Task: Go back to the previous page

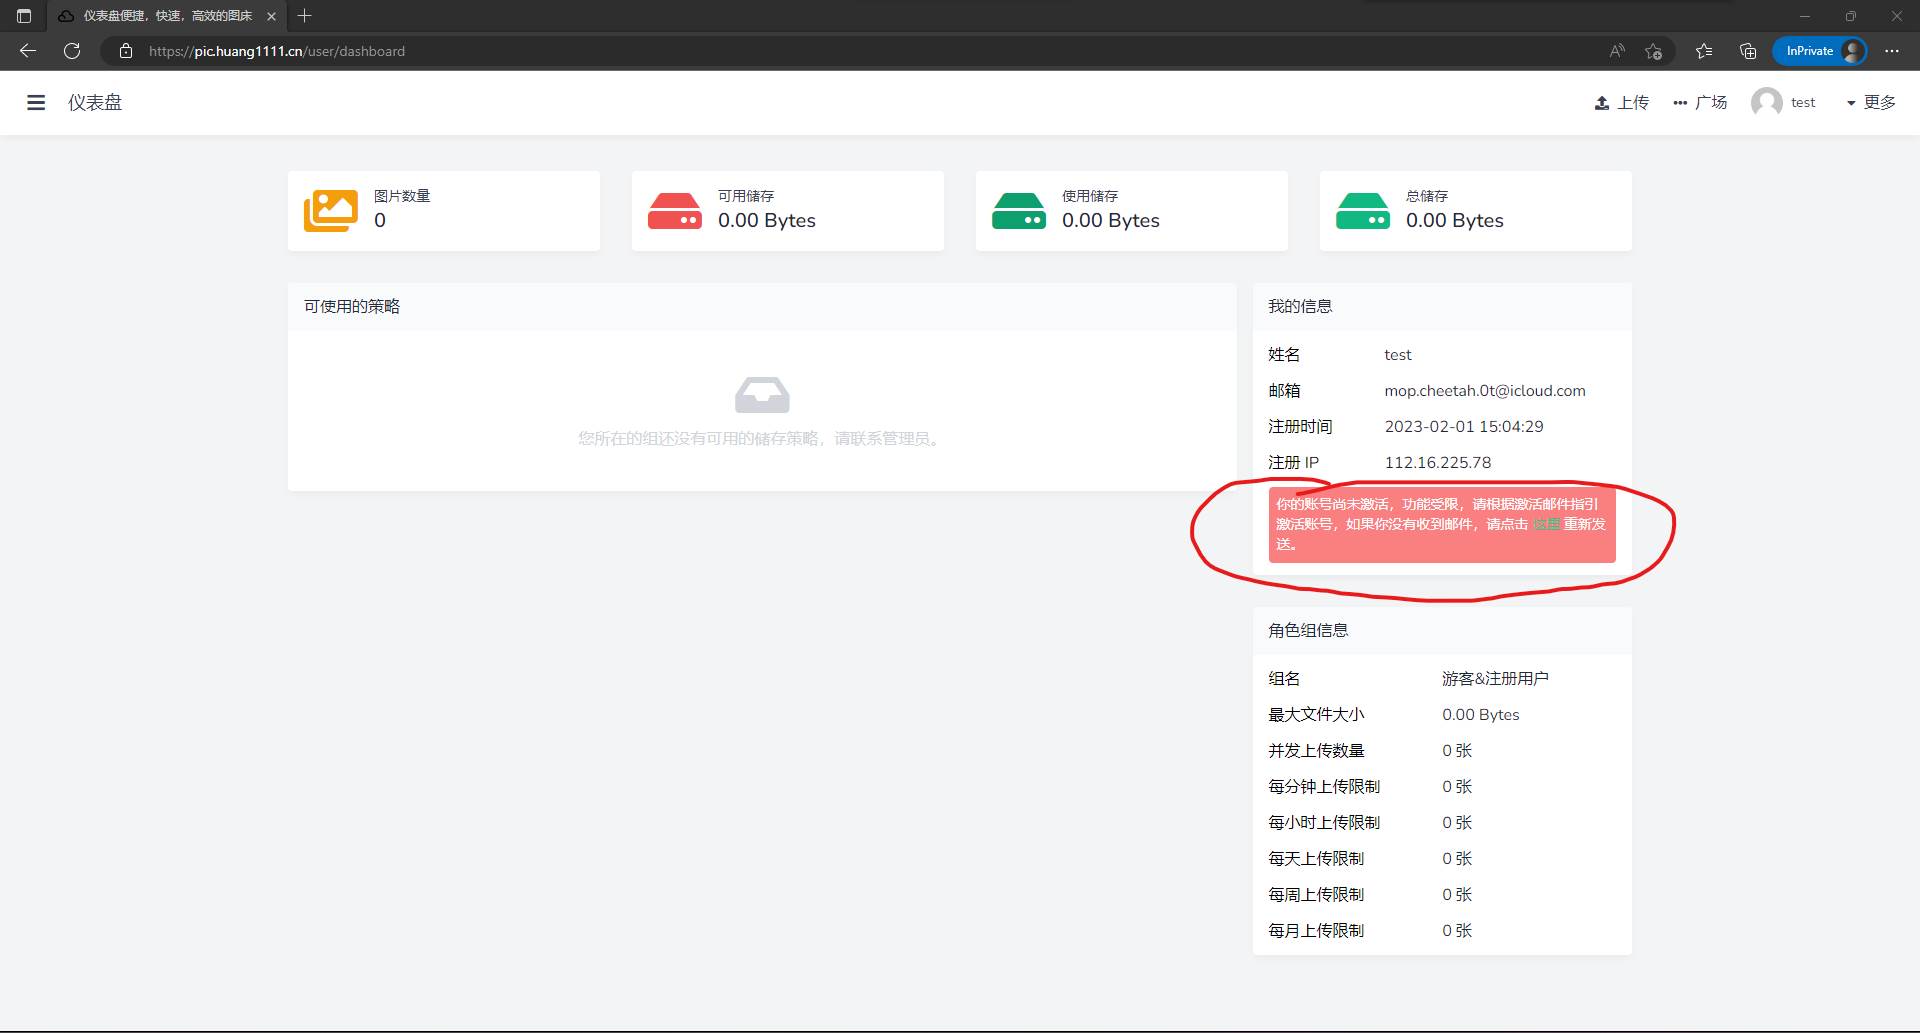Action: 28,51
